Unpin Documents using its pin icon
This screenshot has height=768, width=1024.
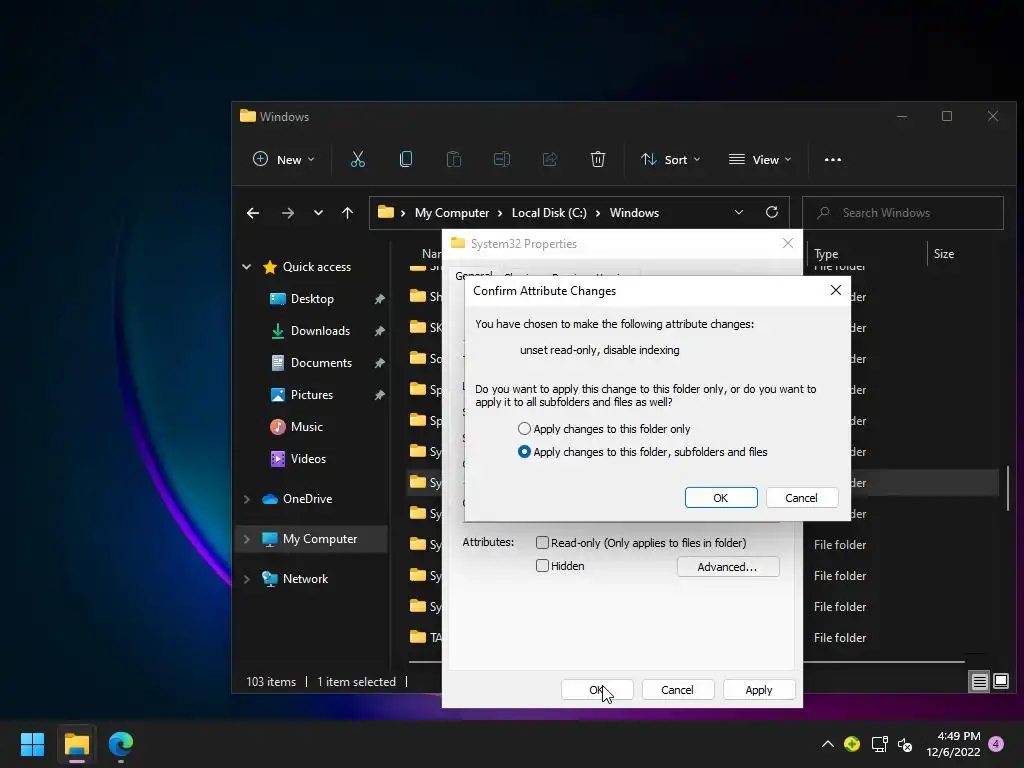pos(379,363)
